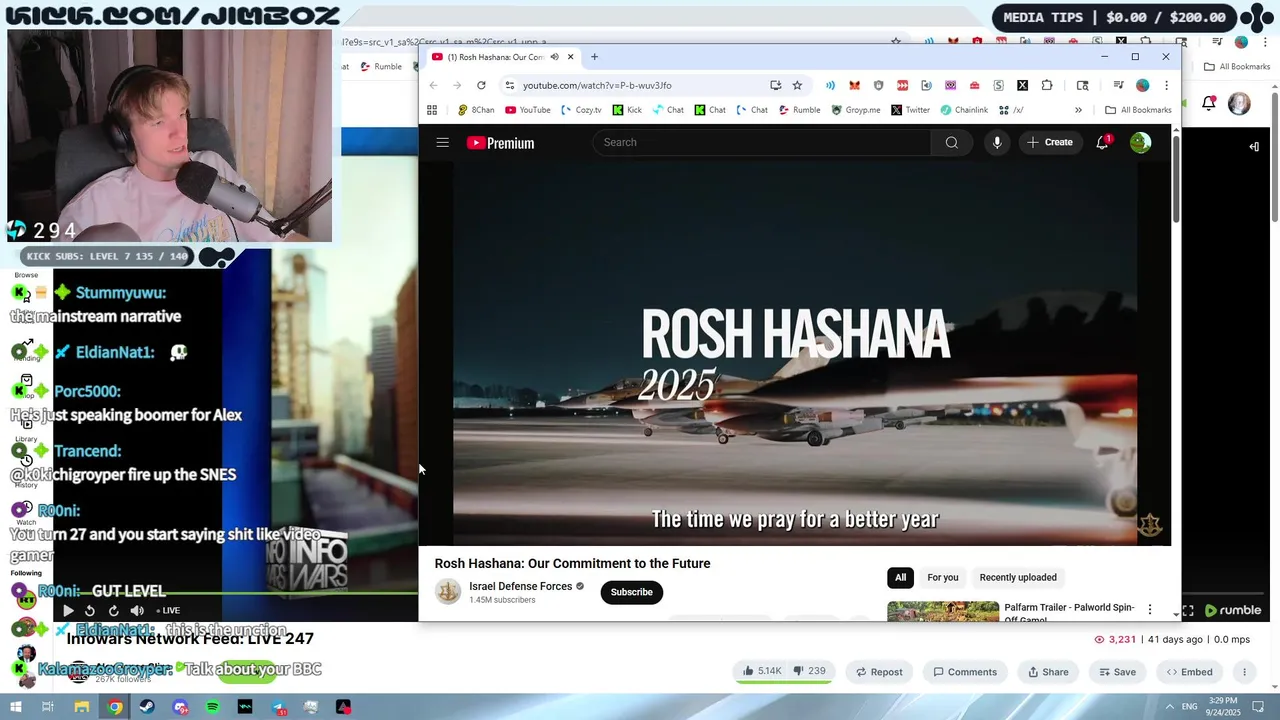Viewport: 1280px width, 720px height.
Task: Subscribe to Israel Defense Forces channel
Action: (631, 592)
